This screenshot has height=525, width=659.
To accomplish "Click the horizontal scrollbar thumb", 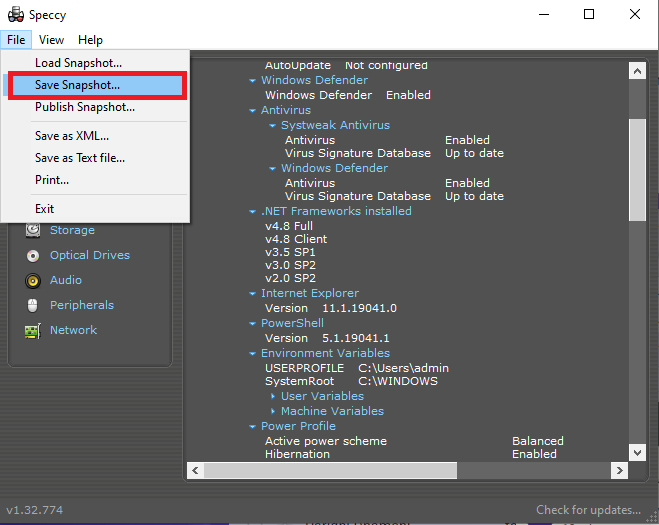I will click(x=330, y=470).
